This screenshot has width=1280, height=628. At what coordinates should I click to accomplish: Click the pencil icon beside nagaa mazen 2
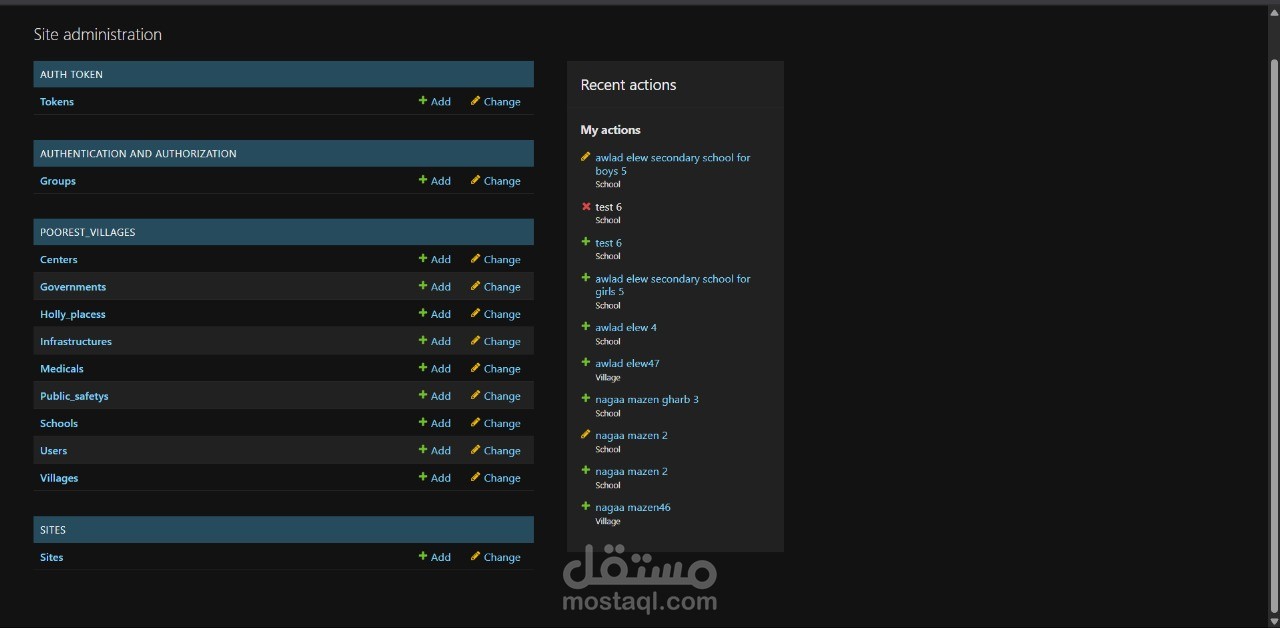click(585, 434)
